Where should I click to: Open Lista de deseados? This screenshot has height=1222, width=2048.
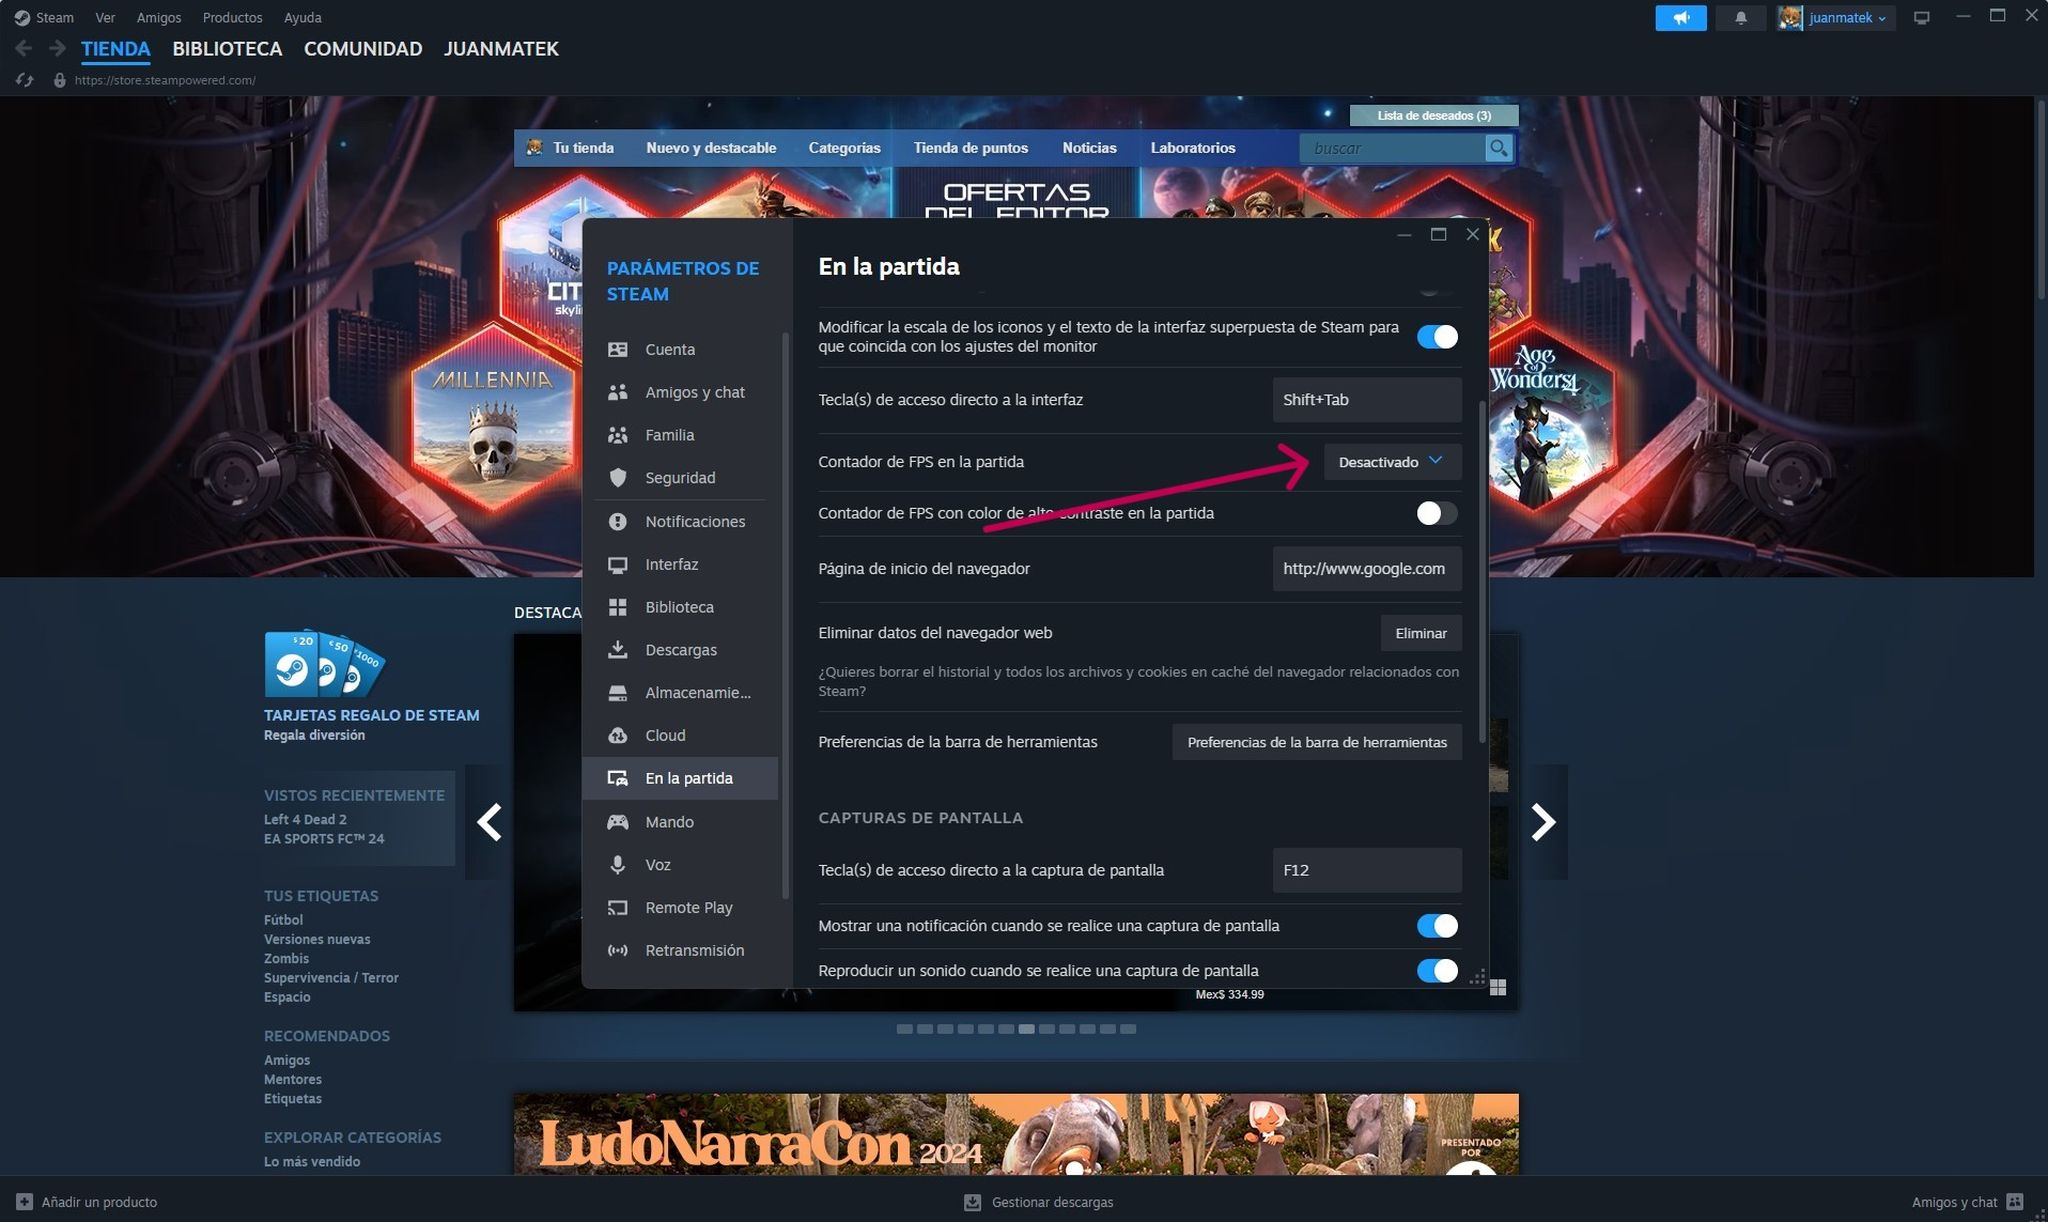tap(1434, 114)
